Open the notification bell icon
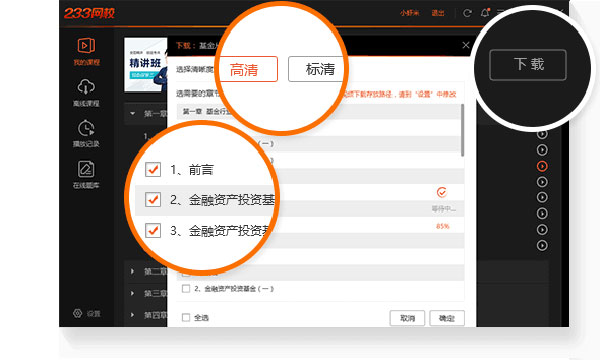Viewport: 600px width, 360px height. pos(485,13)
